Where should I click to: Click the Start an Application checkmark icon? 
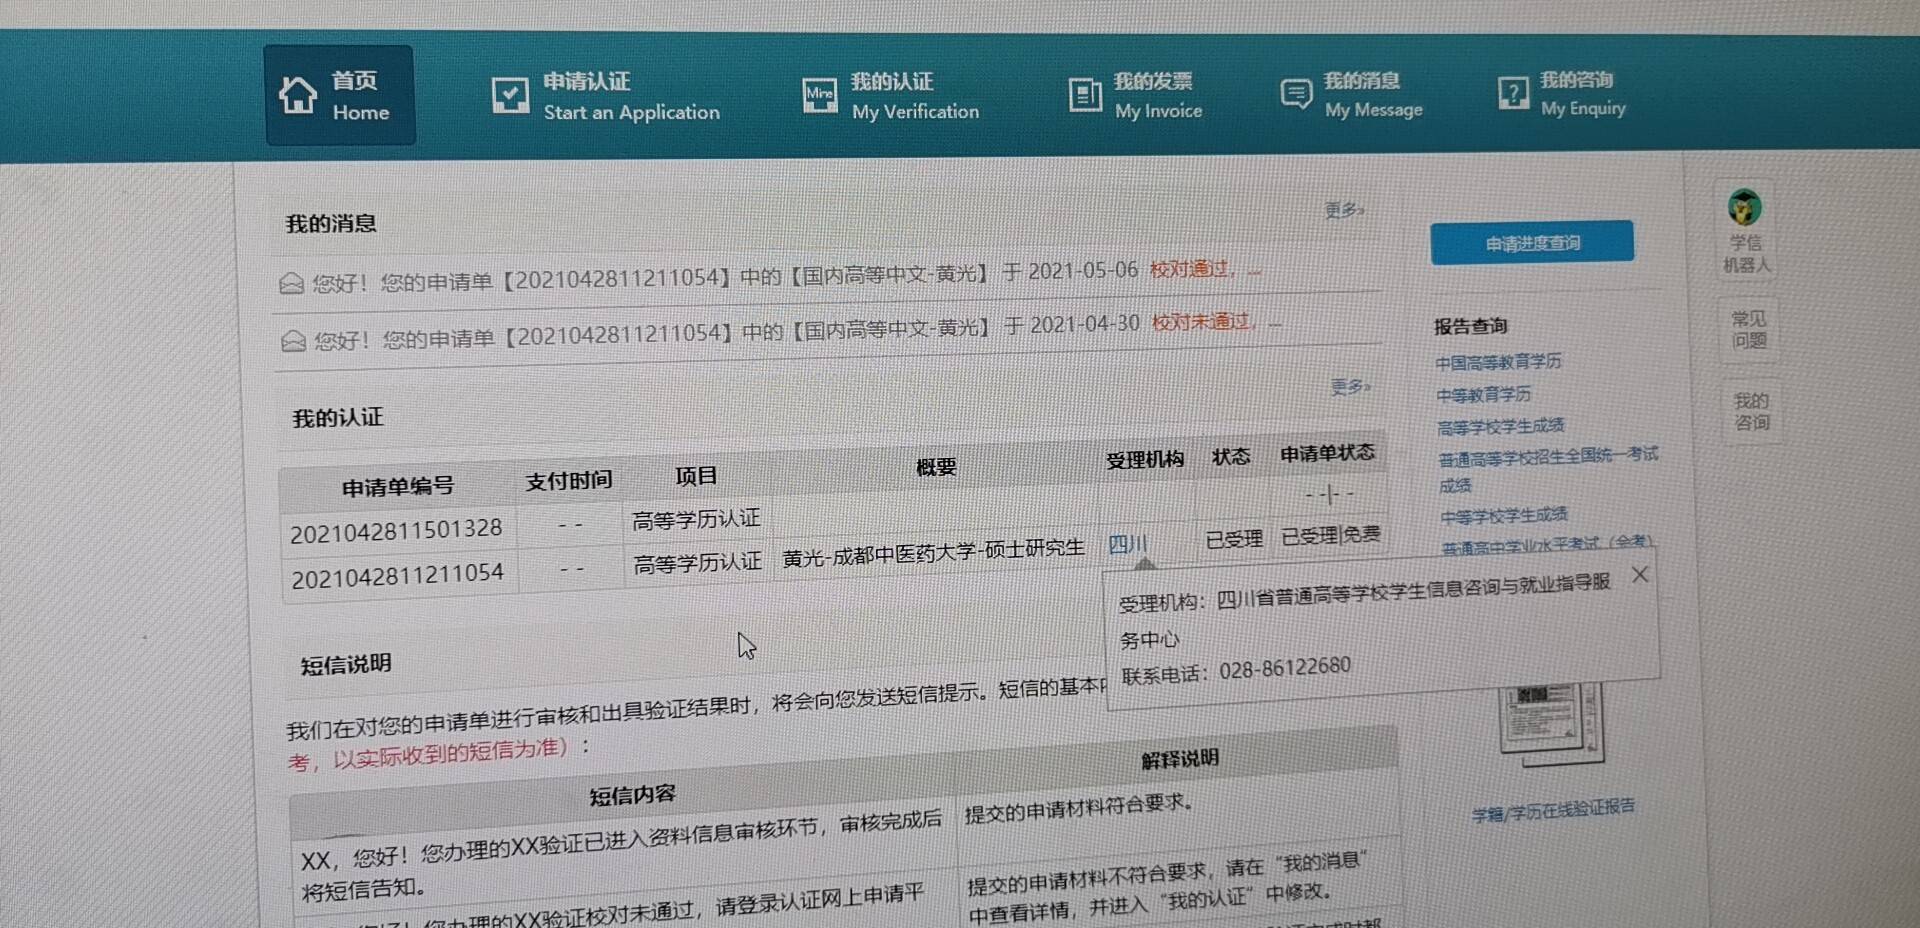[x=510, y=96]
